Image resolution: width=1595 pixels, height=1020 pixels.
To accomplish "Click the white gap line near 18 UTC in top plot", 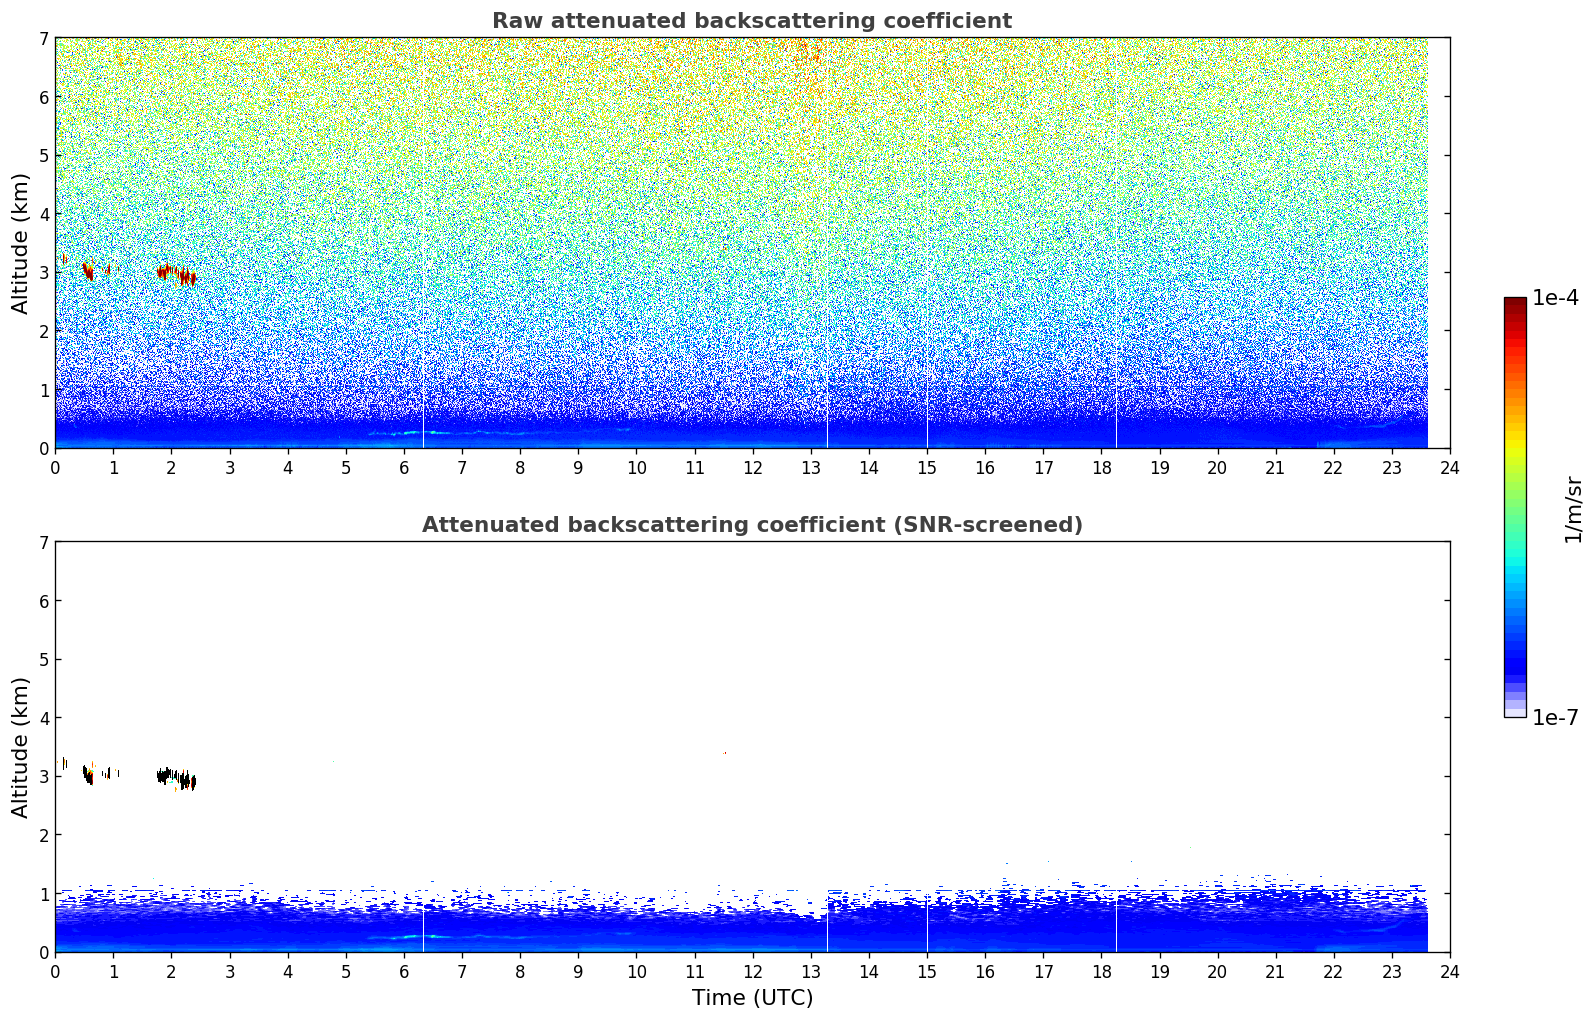I will [x=1116, y=300].
